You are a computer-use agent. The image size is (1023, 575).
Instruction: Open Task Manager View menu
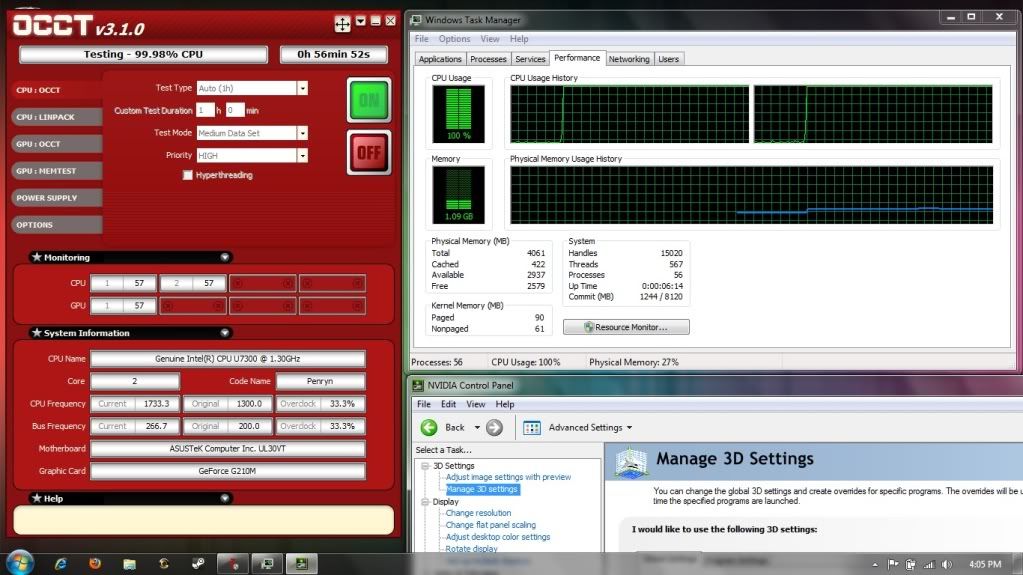point(489,39)
